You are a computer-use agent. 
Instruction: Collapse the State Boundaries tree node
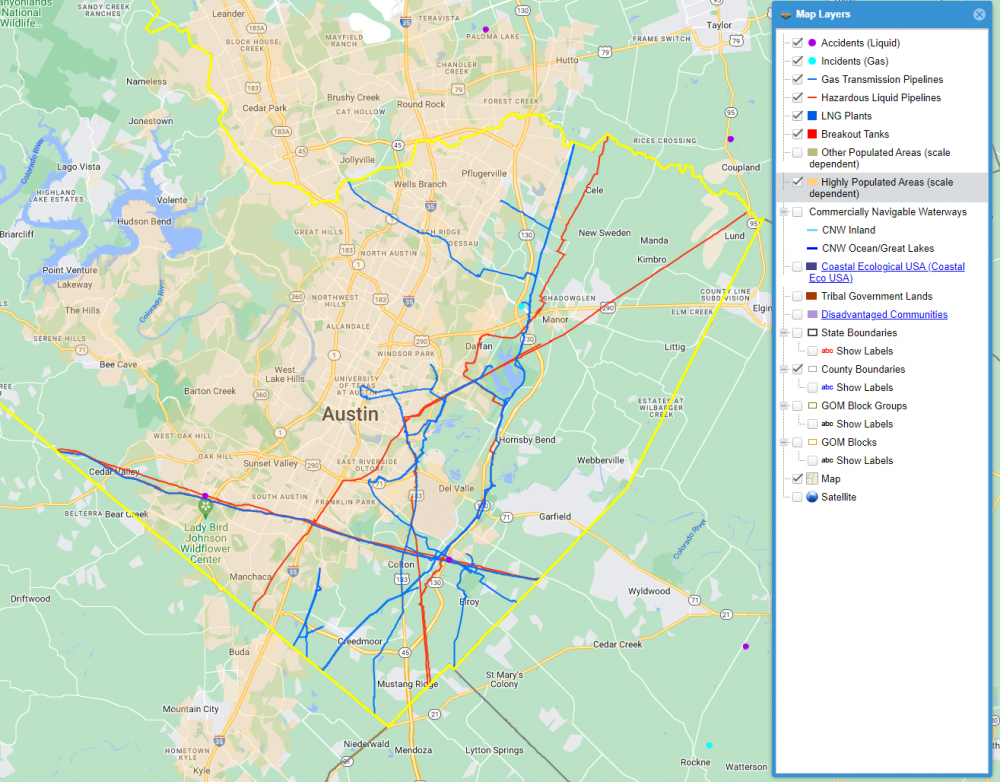783,333
